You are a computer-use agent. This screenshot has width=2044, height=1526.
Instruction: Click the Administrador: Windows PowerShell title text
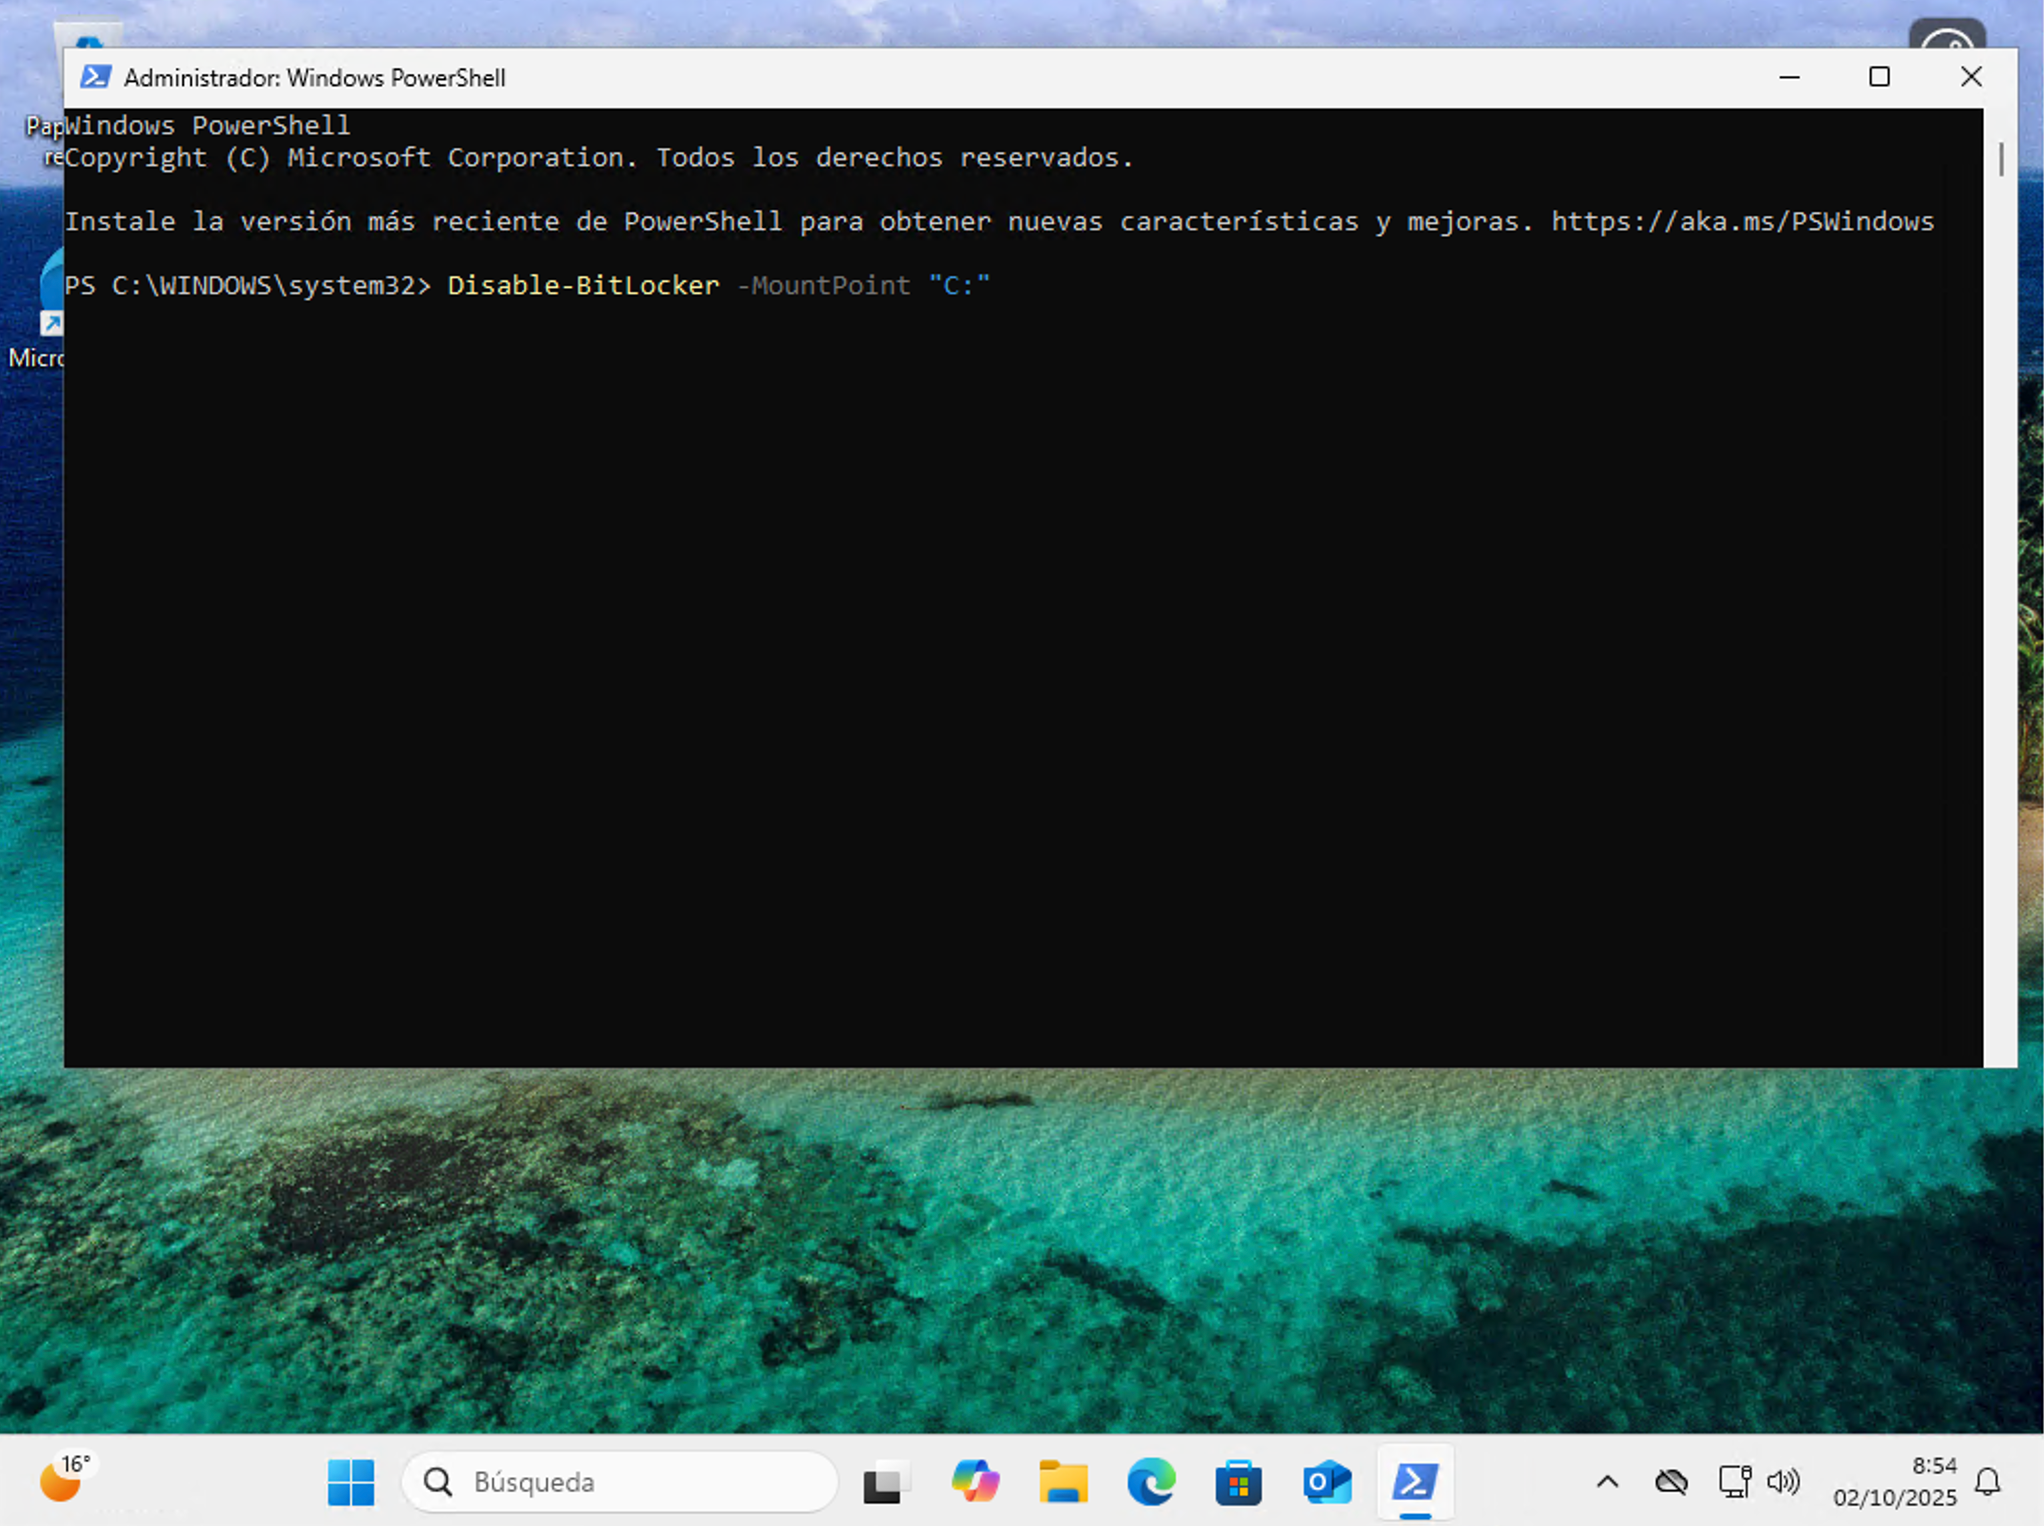click(x=314, y=78)
